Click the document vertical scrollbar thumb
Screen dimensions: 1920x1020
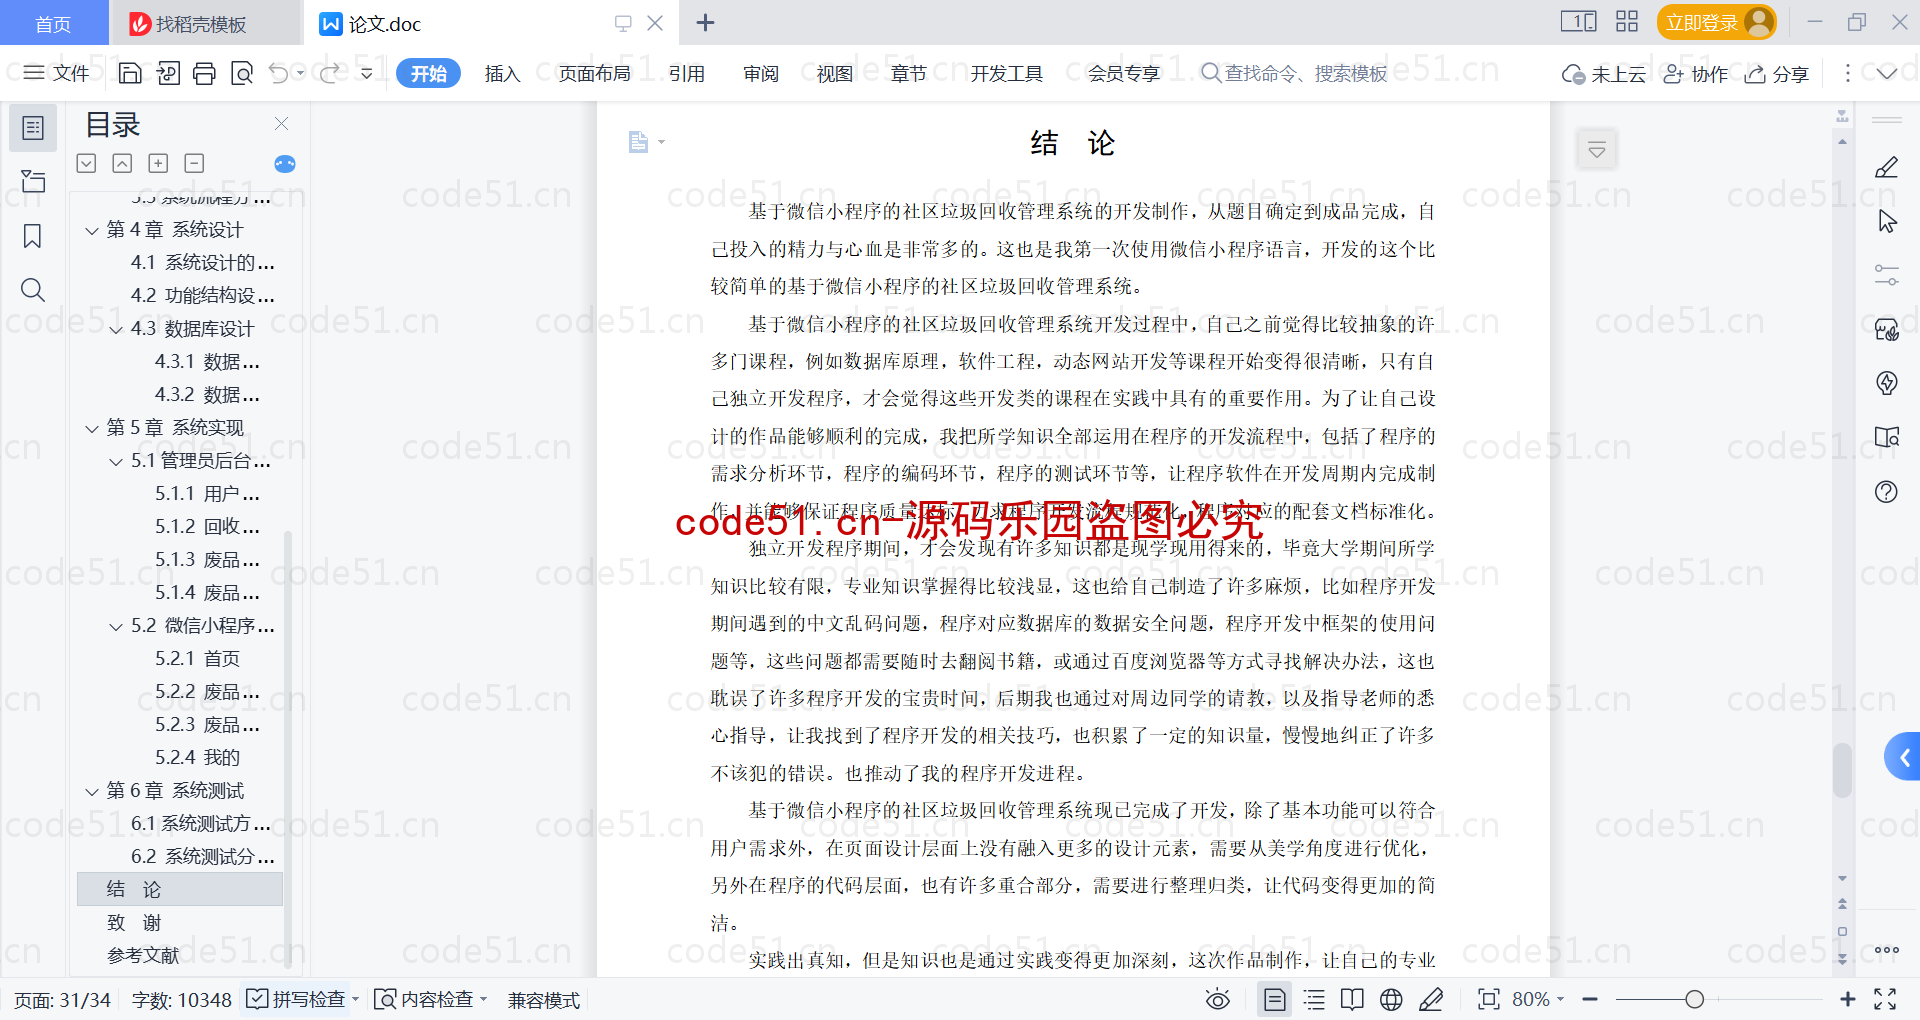click(x=1842, y=769)
